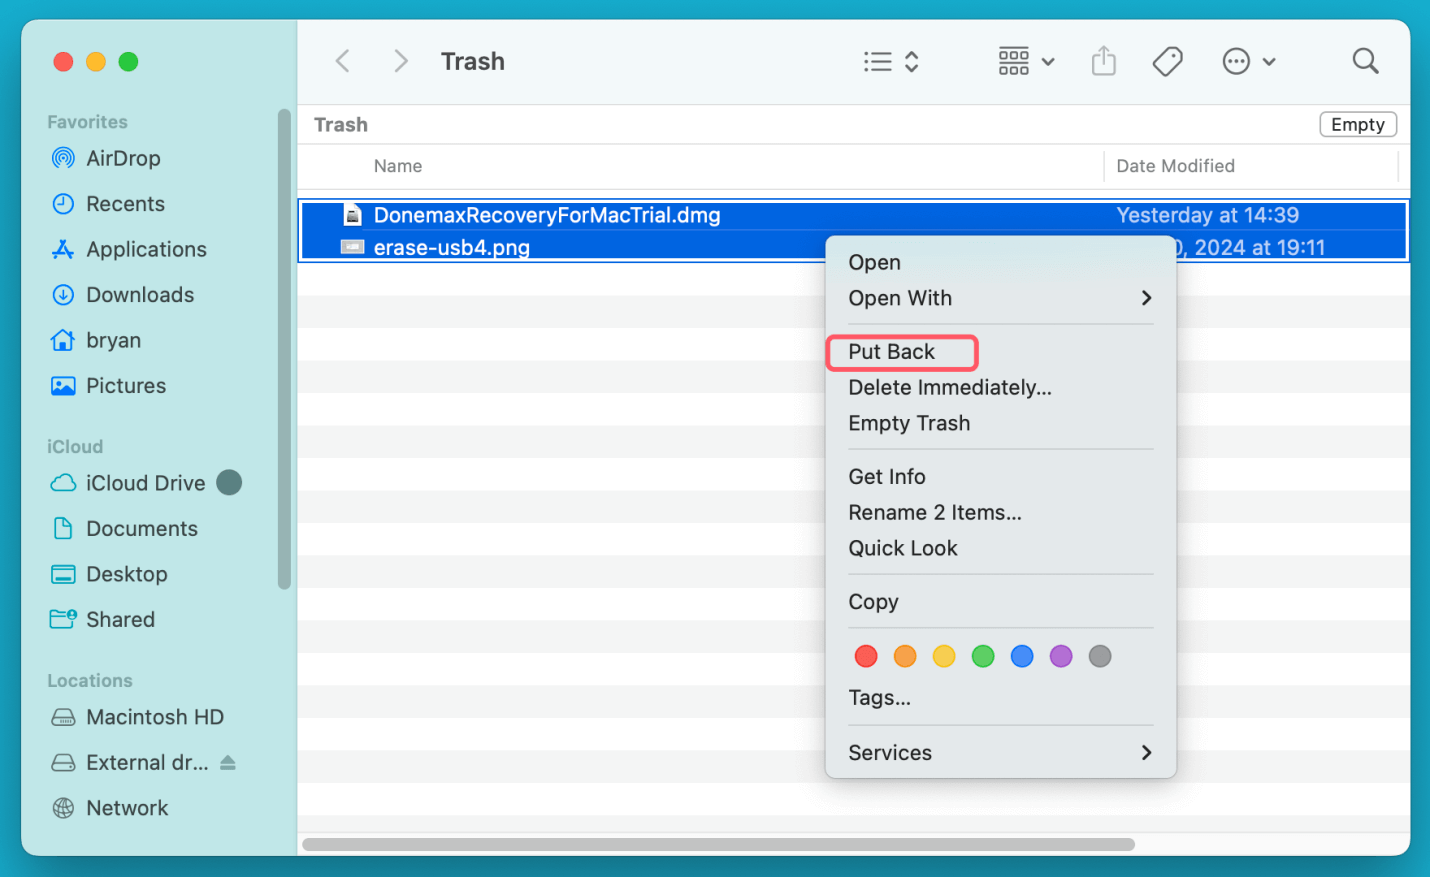Image resolution: width=1430 pixels, height=877 pixels.
Task: Click the Search magnifier icon
Action: [1365, 61]
